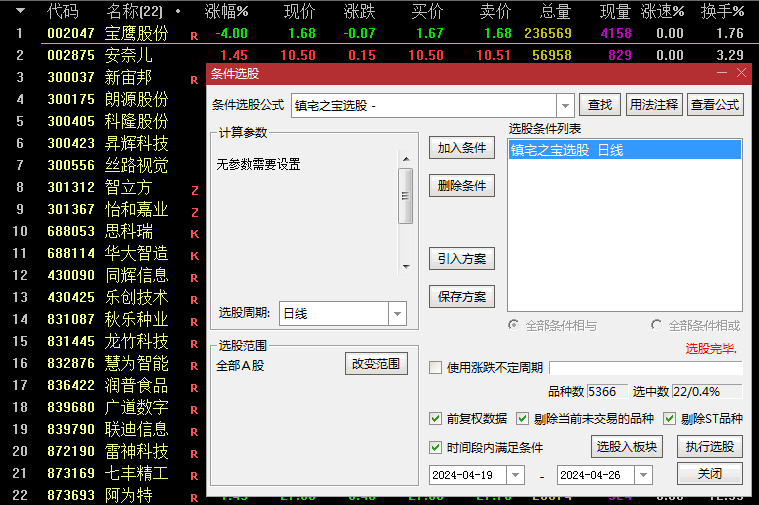Image resolution: width=759 pixels, height=505 pixels.
Task: Select 镇宅之宝选股 日线 in condition list
Action: coord(624,150)
